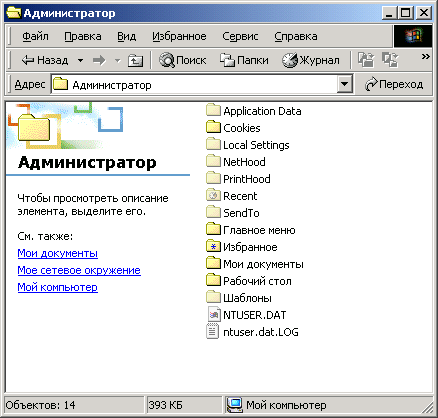This screenshot has height=418, width=438.
Task: Click the Переход go button
Action: (394, 85)
